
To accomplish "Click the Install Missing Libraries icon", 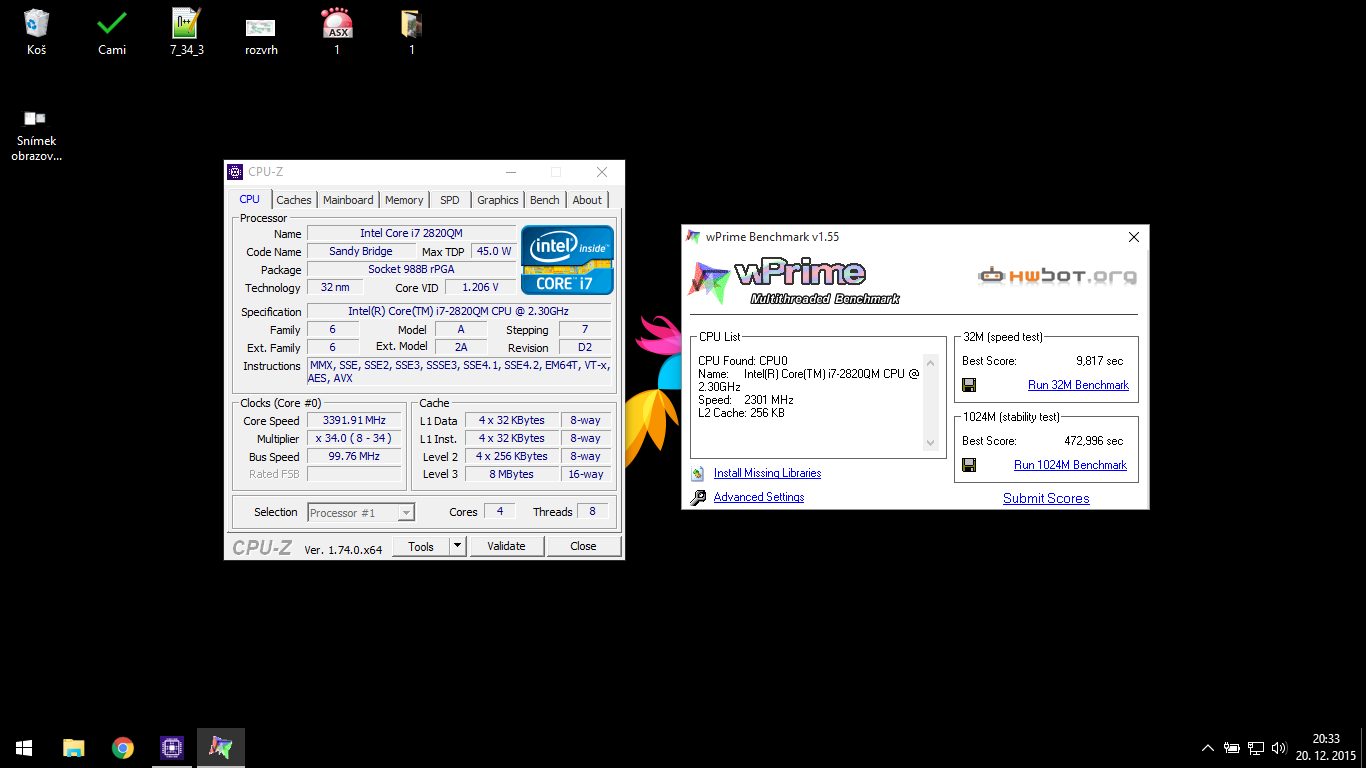I will pyautogui.click(x=697, y=474).
